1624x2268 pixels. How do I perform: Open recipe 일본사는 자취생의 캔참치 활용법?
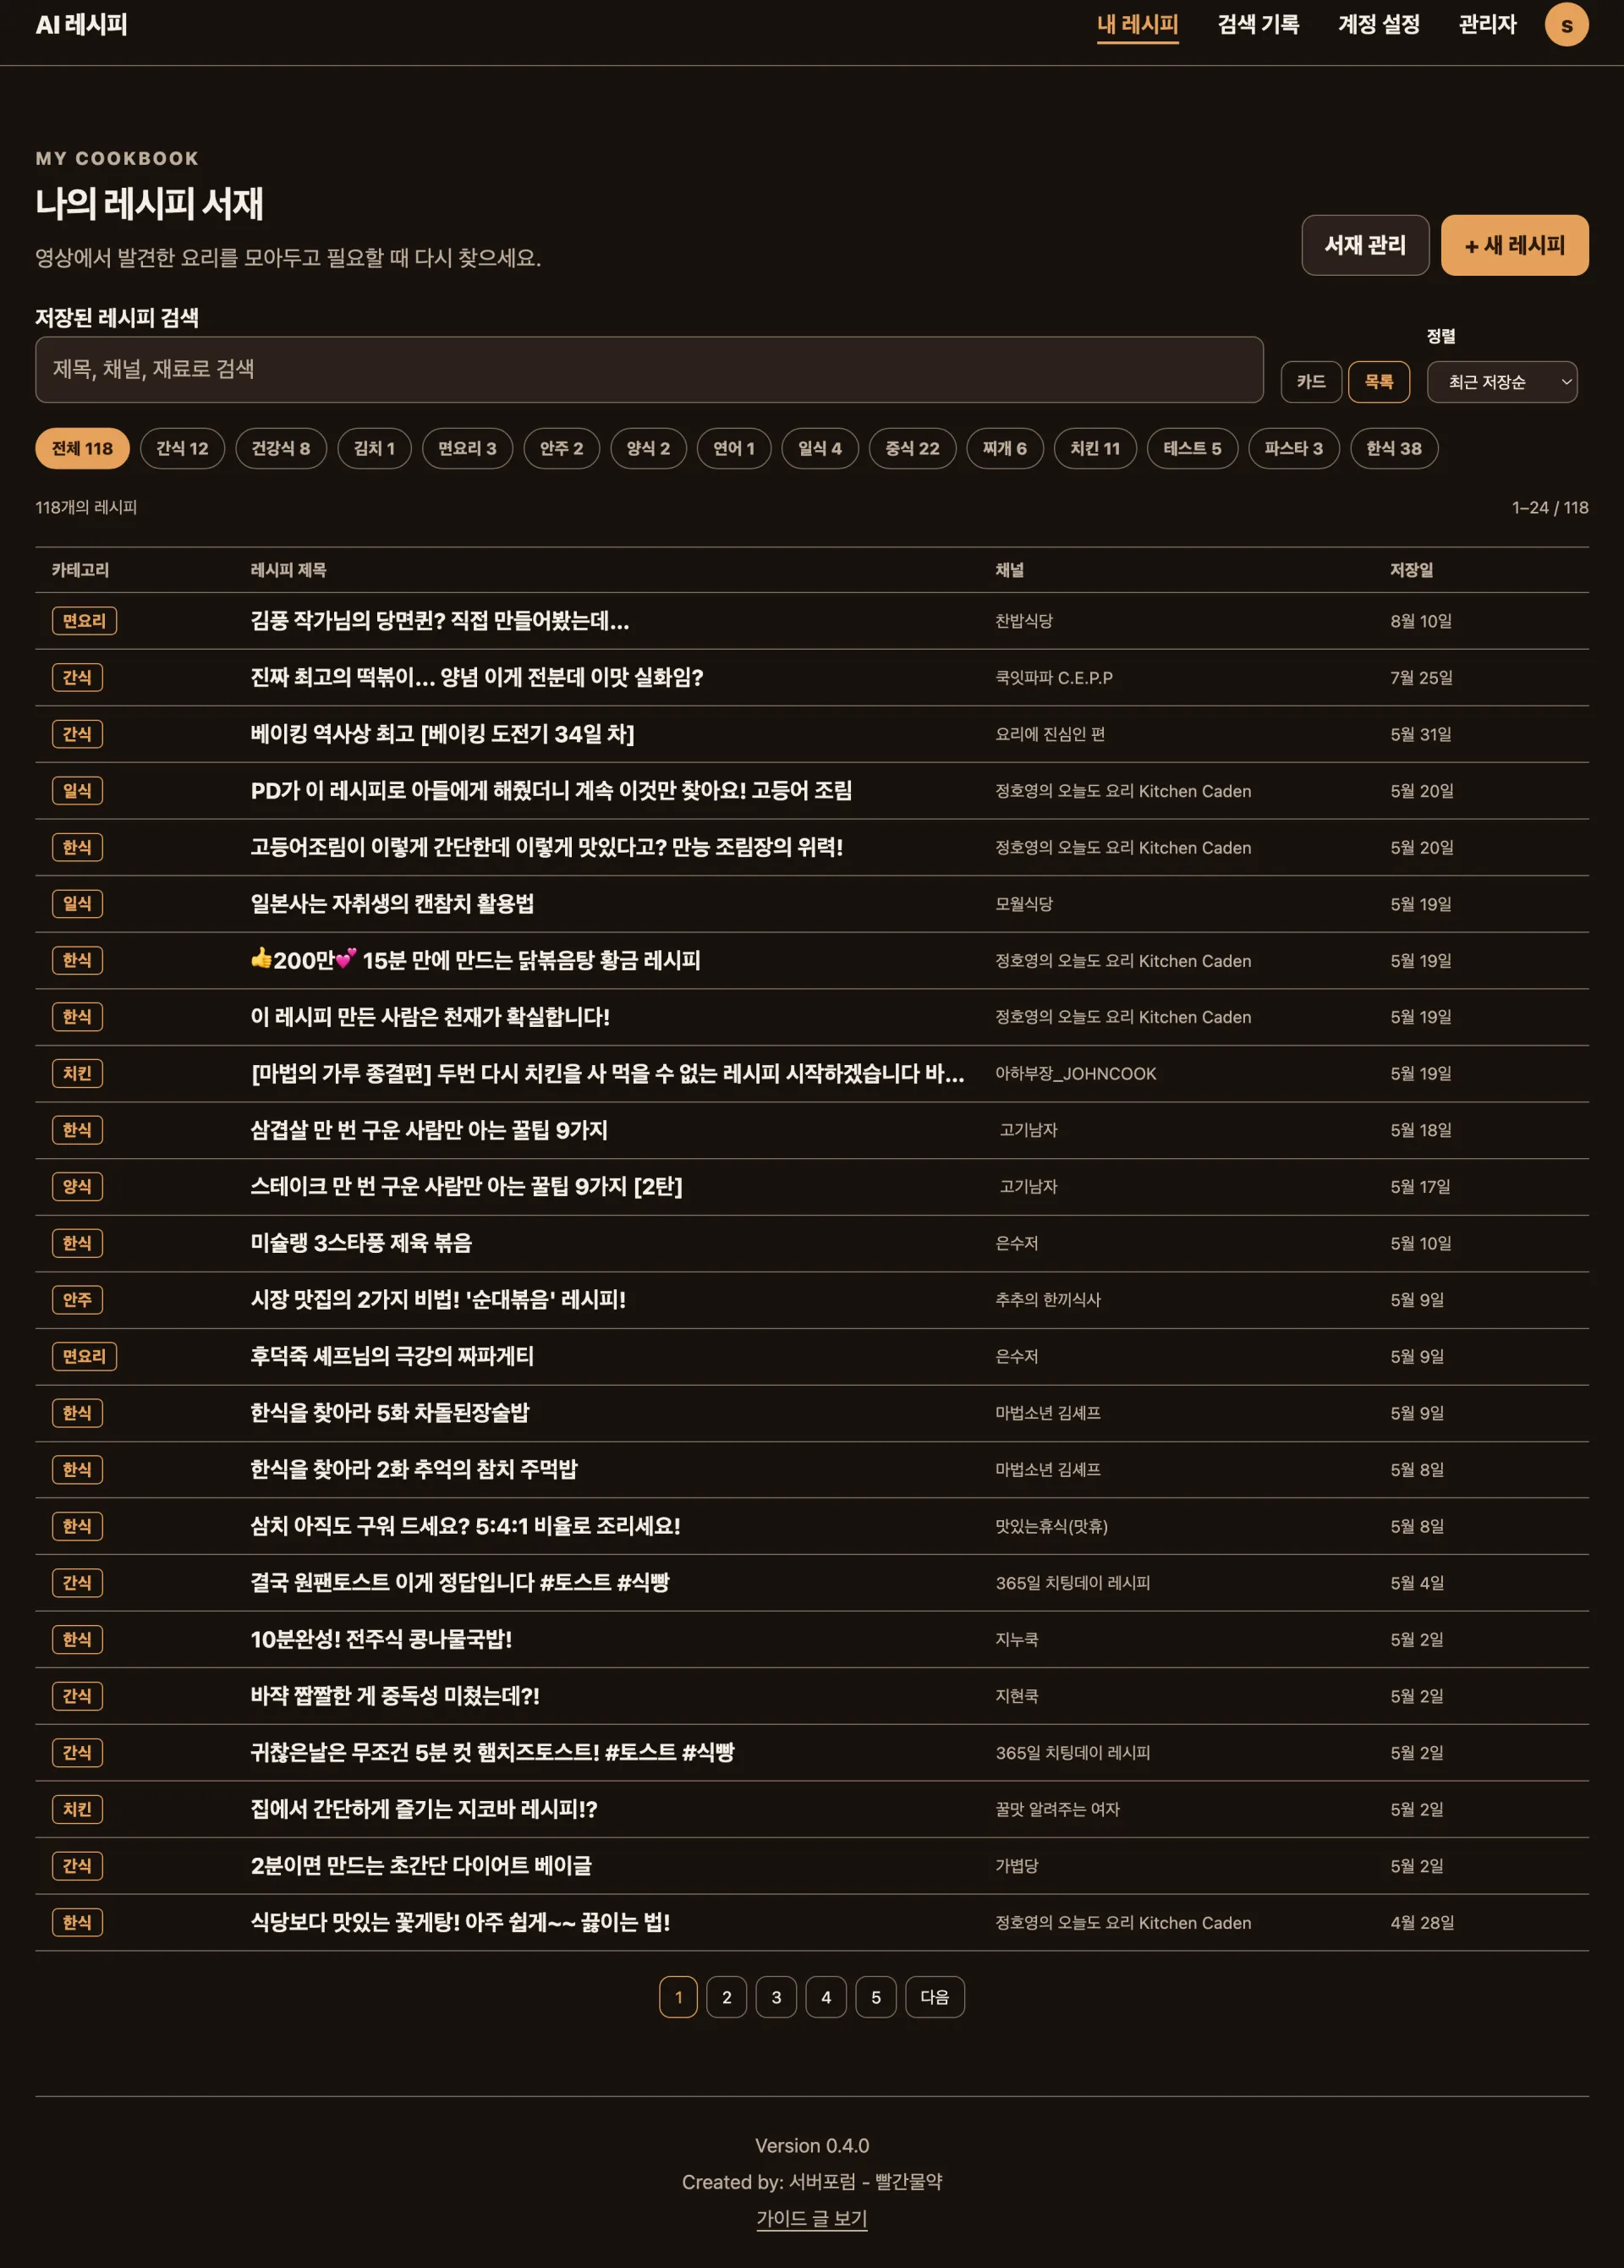pyautogui.click(x=392, y=904)
